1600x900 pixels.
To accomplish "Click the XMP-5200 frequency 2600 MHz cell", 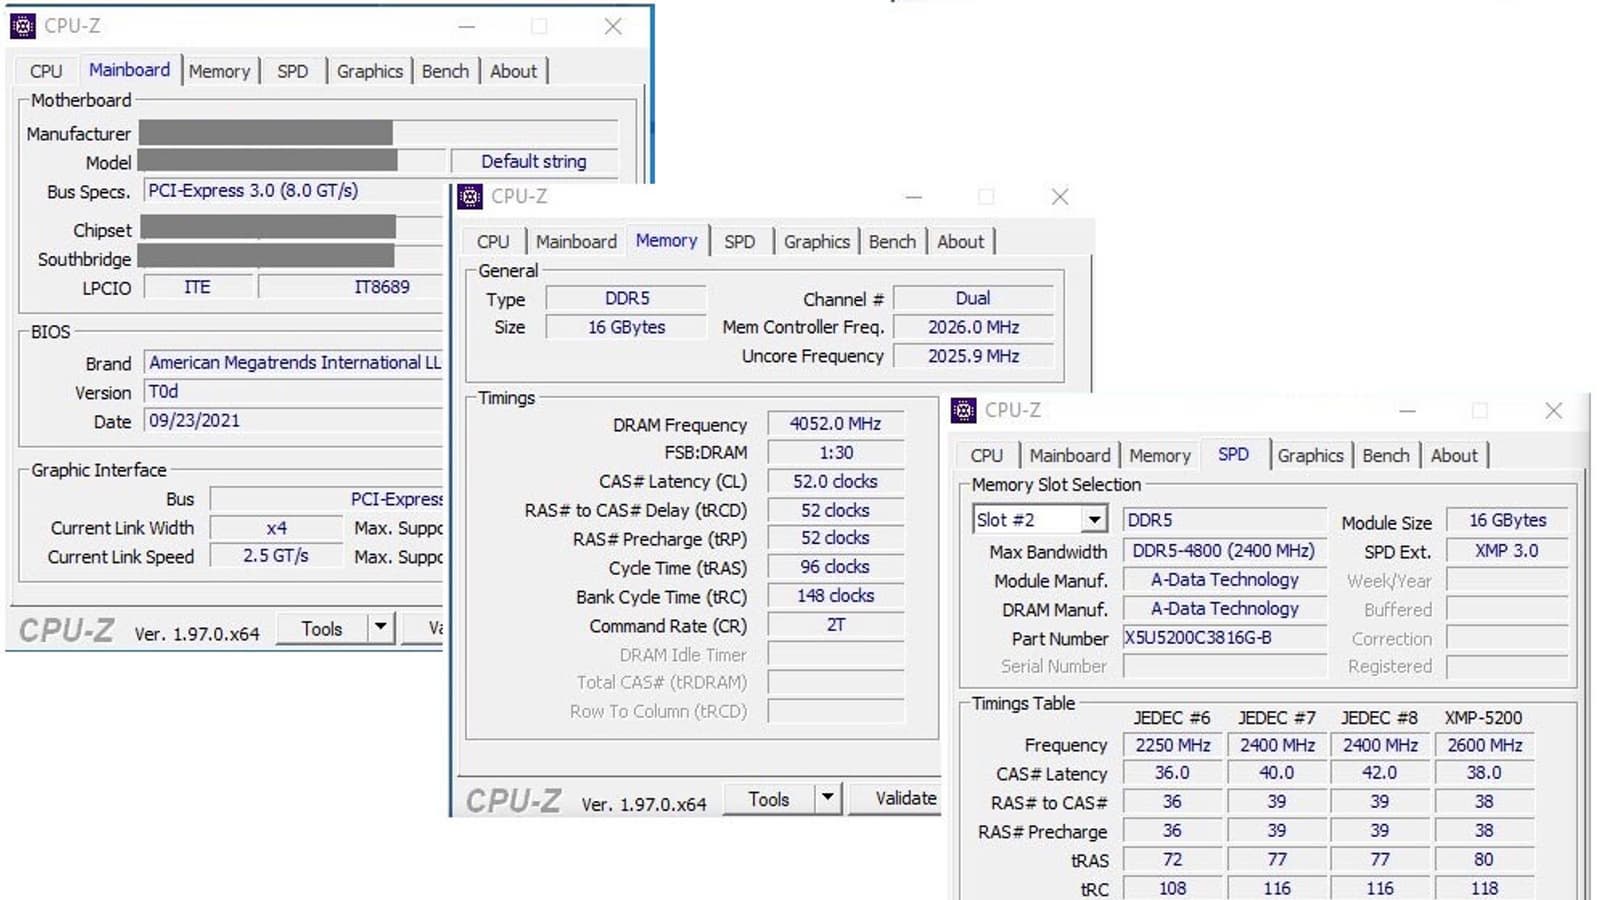I will point(1485,745).
